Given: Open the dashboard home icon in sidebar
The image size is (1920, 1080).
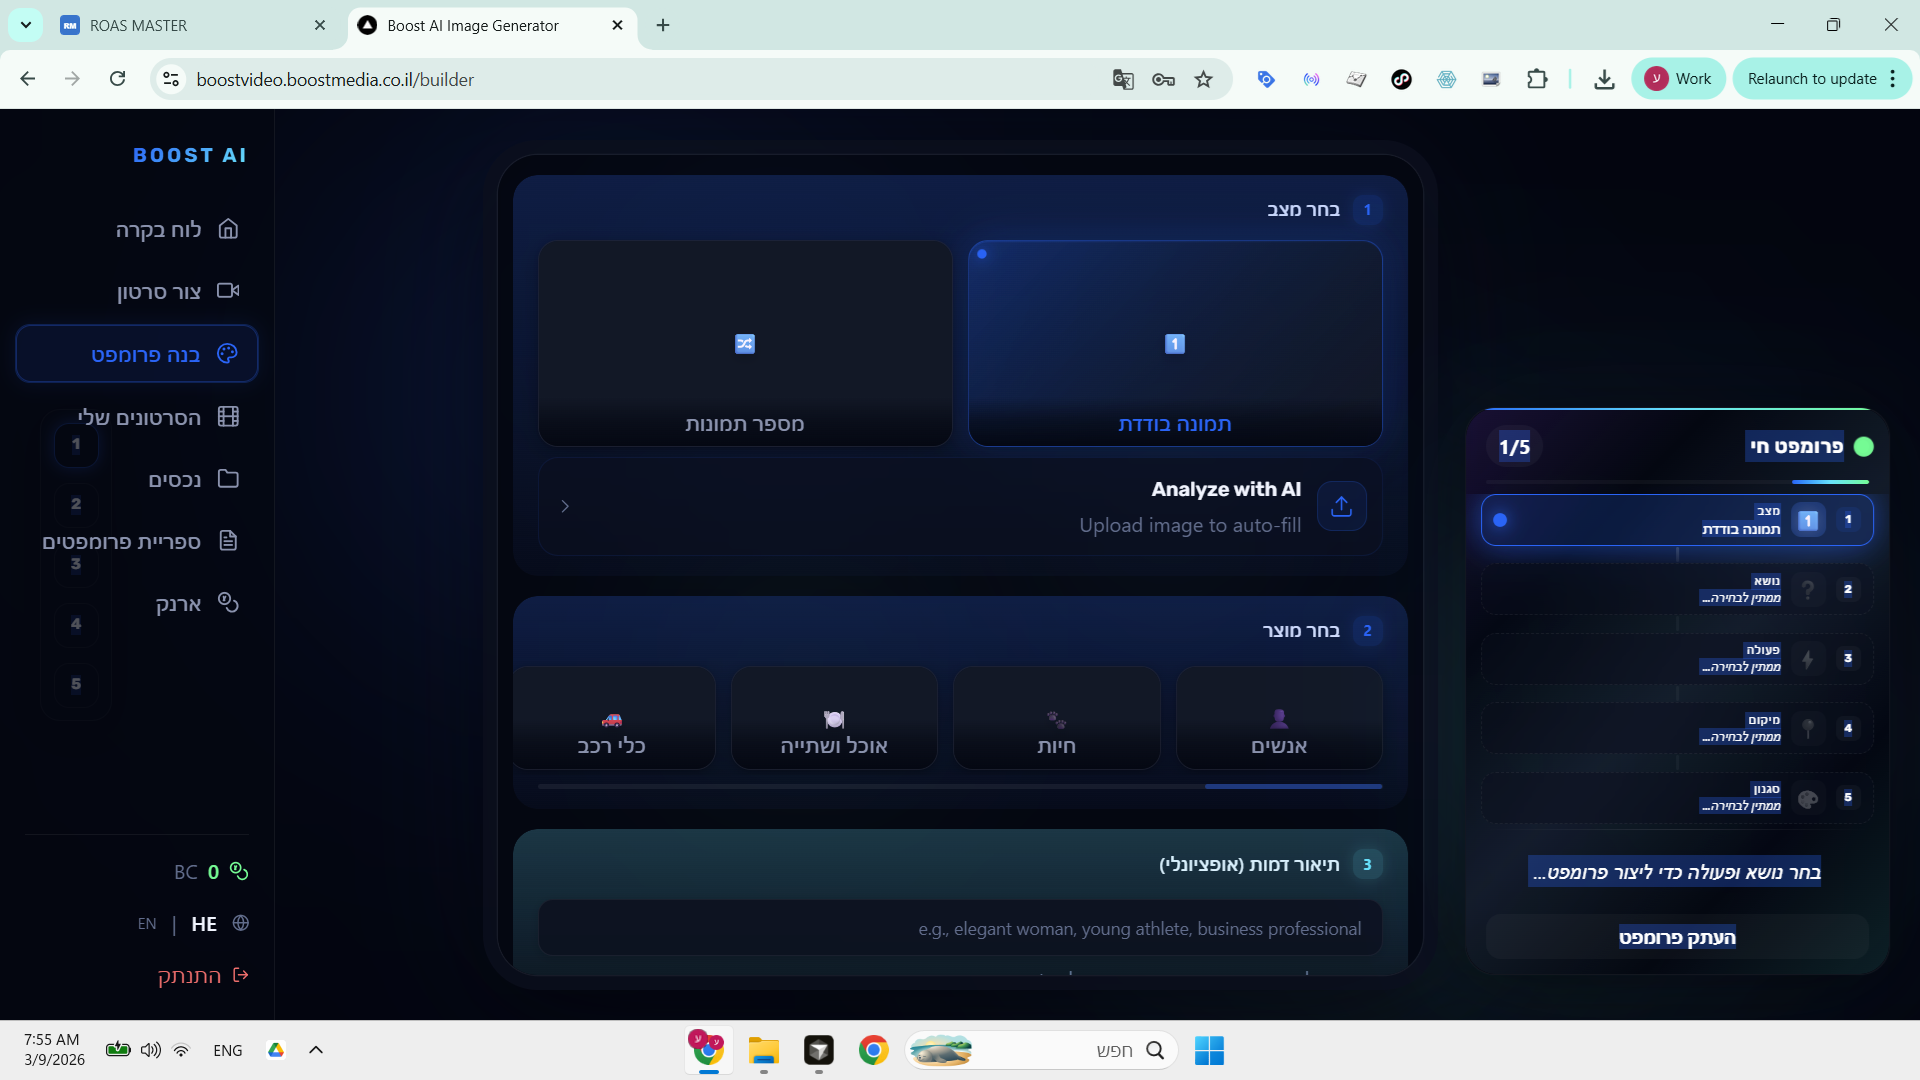Looking at the screenshot, I should [x=228, y=229].
